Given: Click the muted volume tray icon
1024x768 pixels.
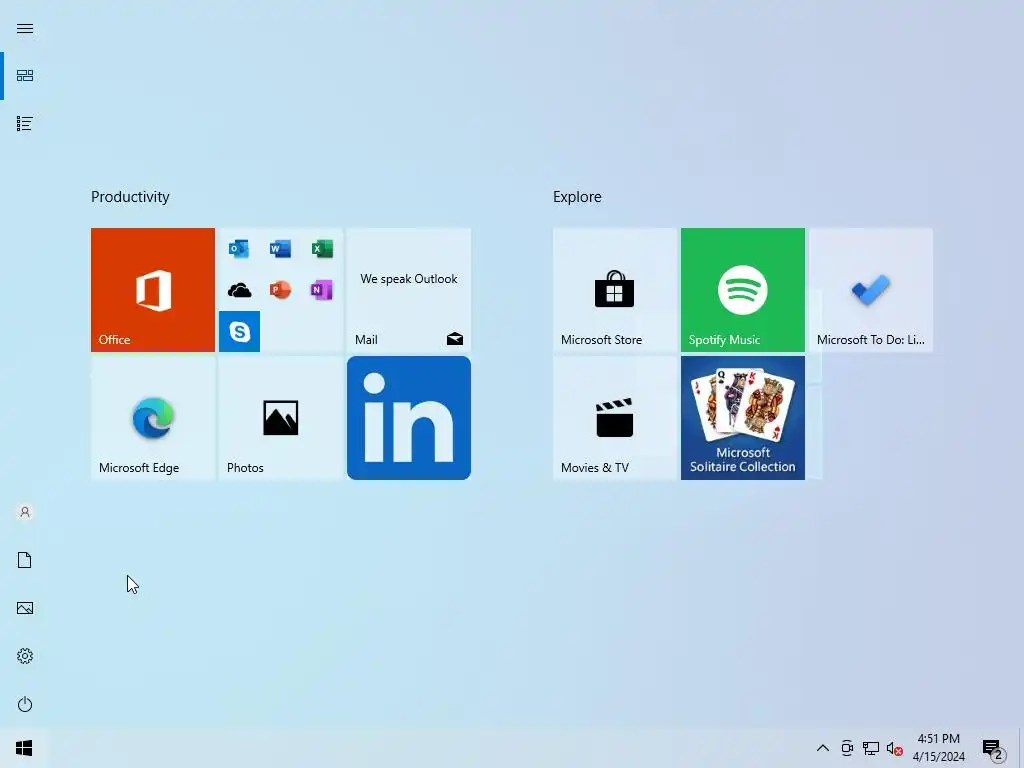Looking at the screenshot, I should tap(894, 748).
